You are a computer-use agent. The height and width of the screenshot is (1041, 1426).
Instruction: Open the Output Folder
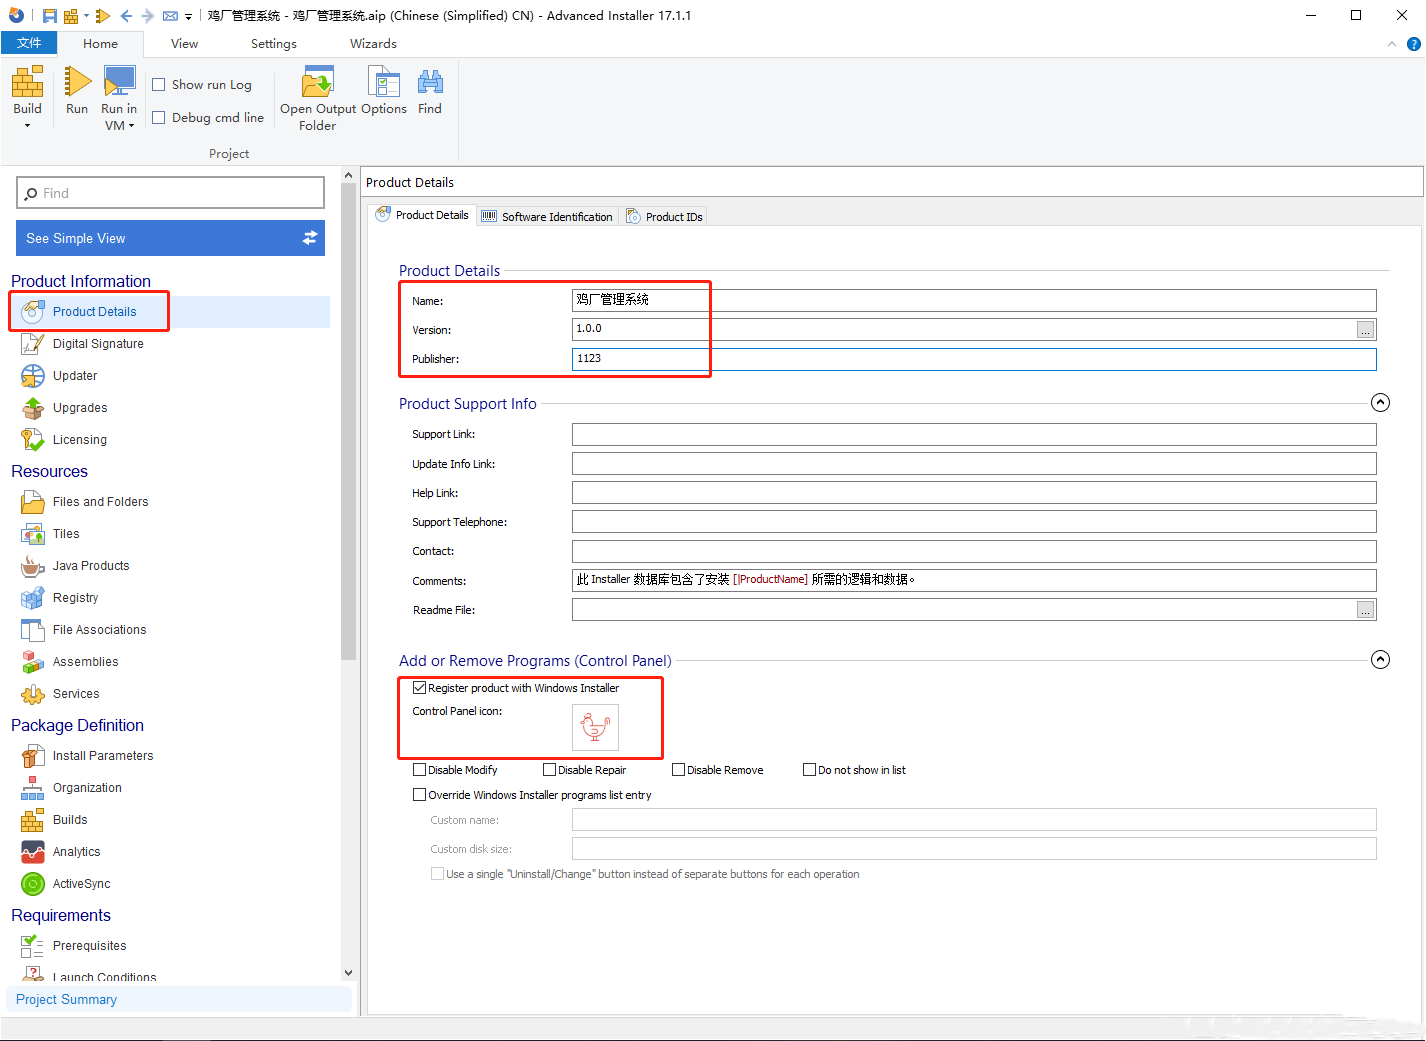pyautogui.click(x=317, y=83)
